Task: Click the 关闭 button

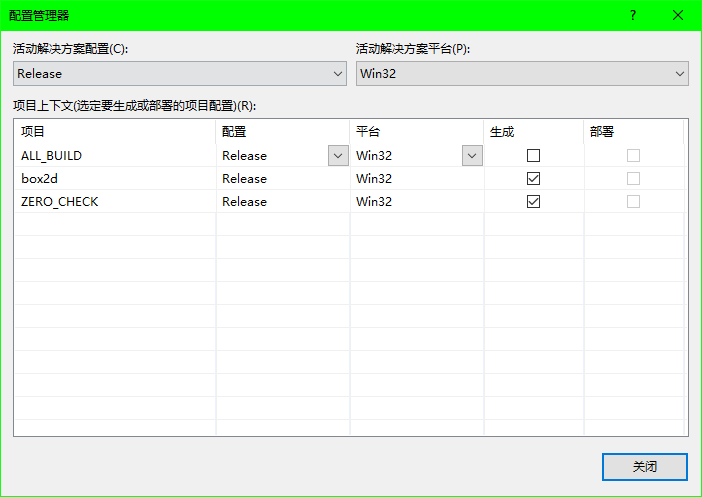Action: (x=644, y=466)
